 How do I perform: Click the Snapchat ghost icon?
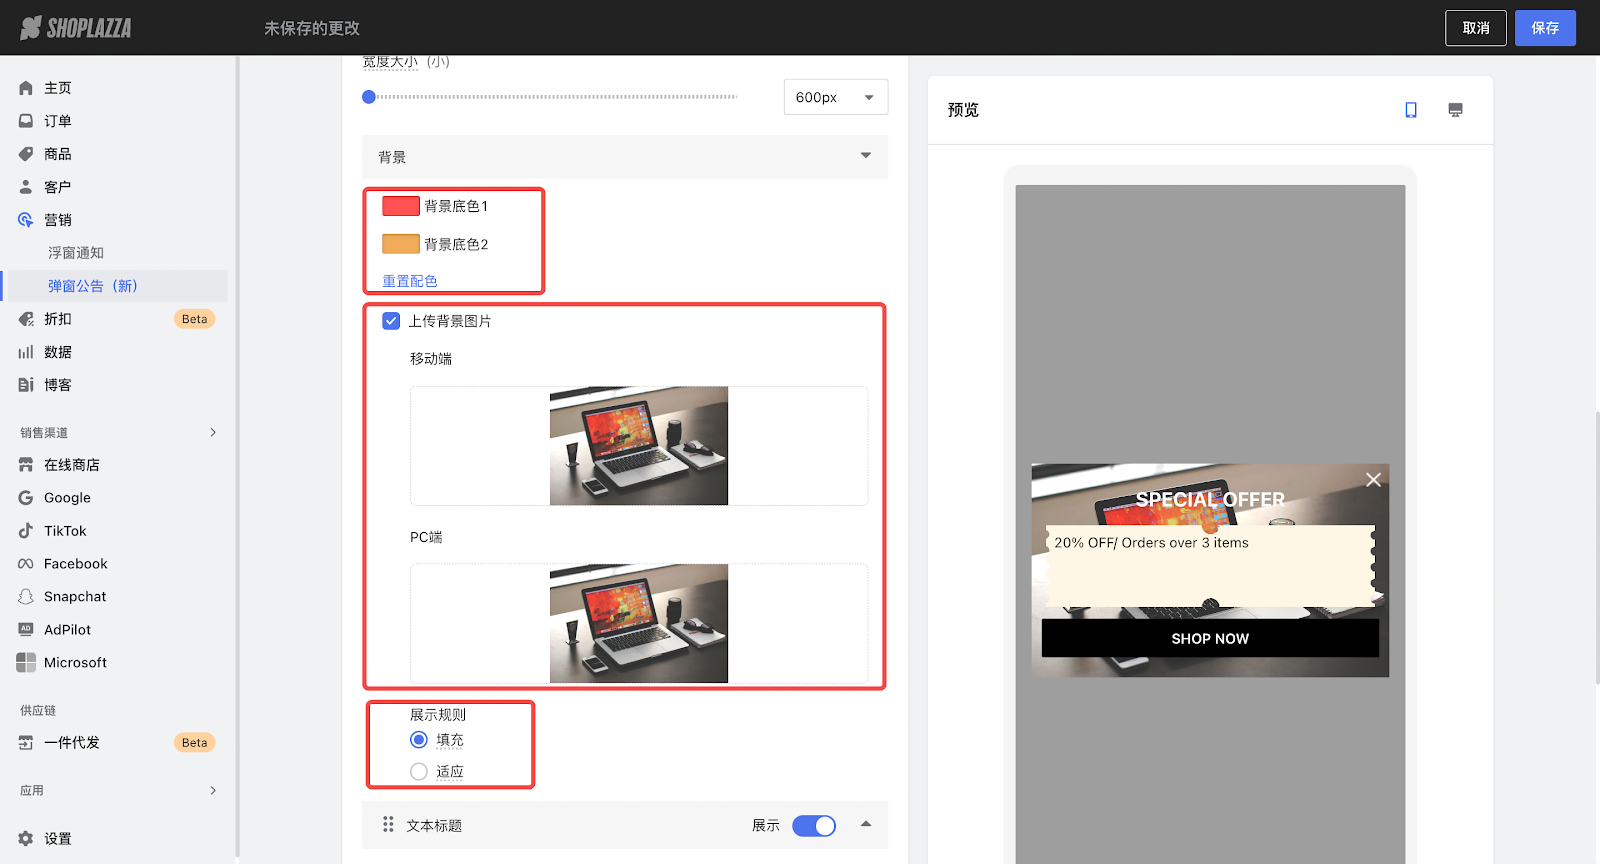[26, 597]
